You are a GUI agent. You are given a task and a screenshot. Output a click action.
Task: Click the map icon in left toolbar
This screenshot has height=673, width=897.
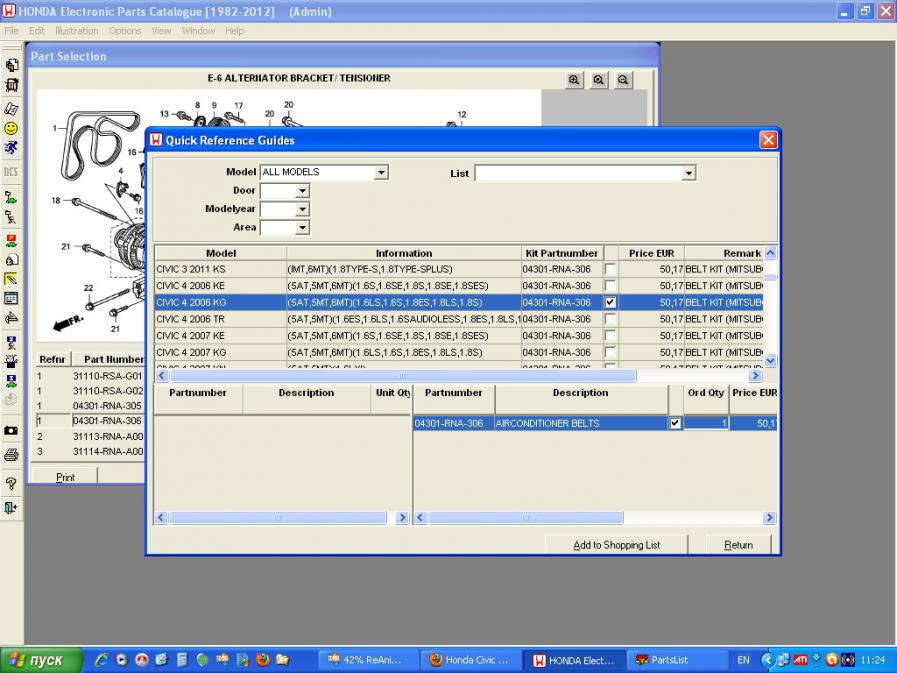[11, 109]
